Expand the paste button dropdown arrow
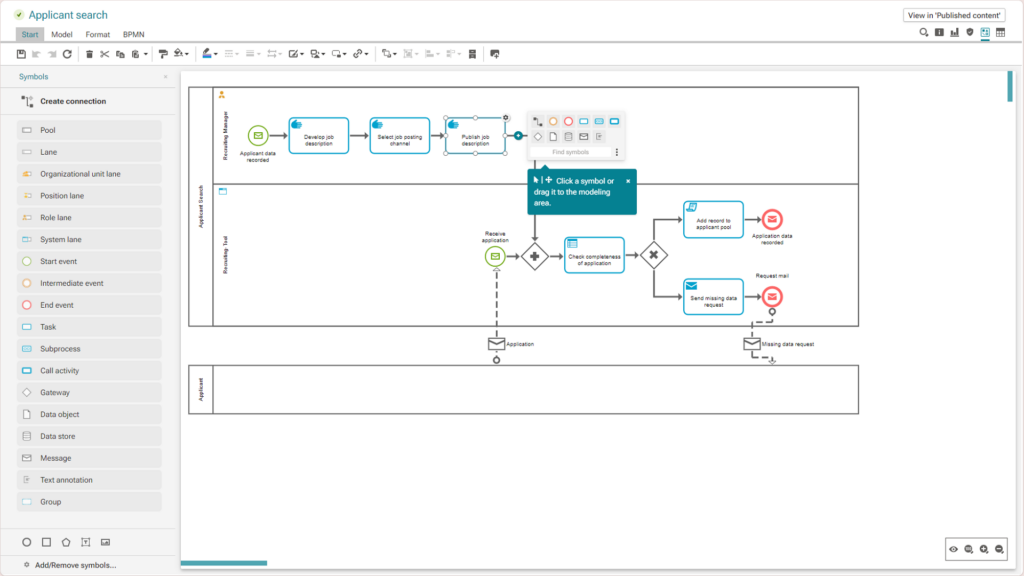1024x576 pixels. pos(146,54)
